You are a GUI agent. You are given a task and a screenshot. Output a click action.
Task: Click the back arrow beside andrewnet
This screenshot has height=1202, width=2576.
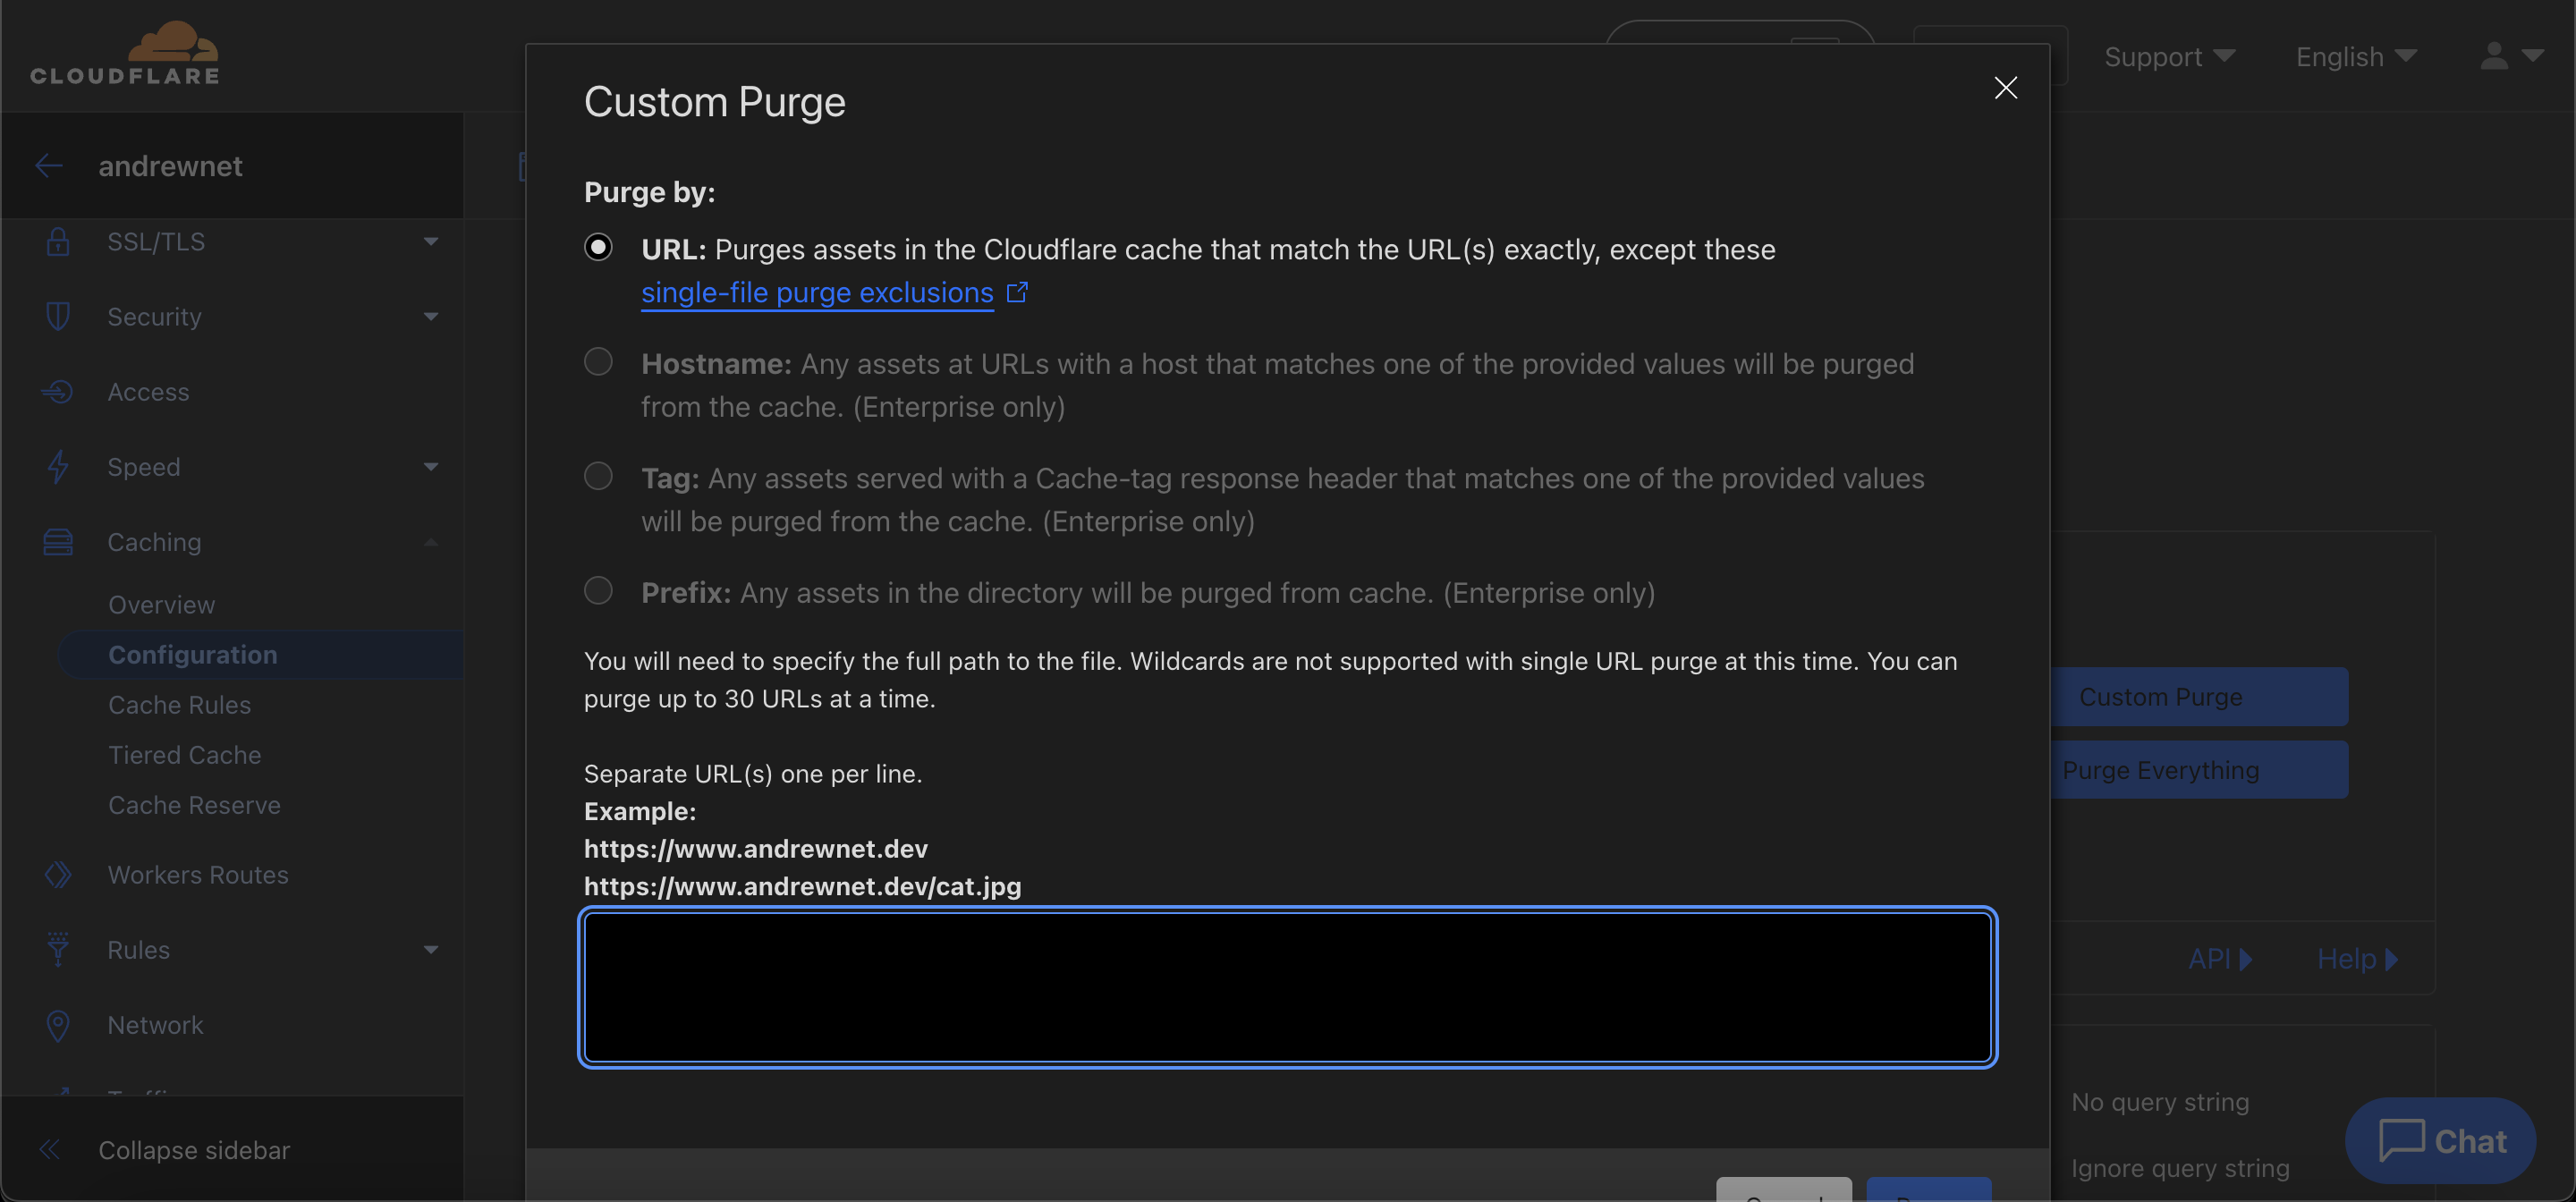point(49,166)
